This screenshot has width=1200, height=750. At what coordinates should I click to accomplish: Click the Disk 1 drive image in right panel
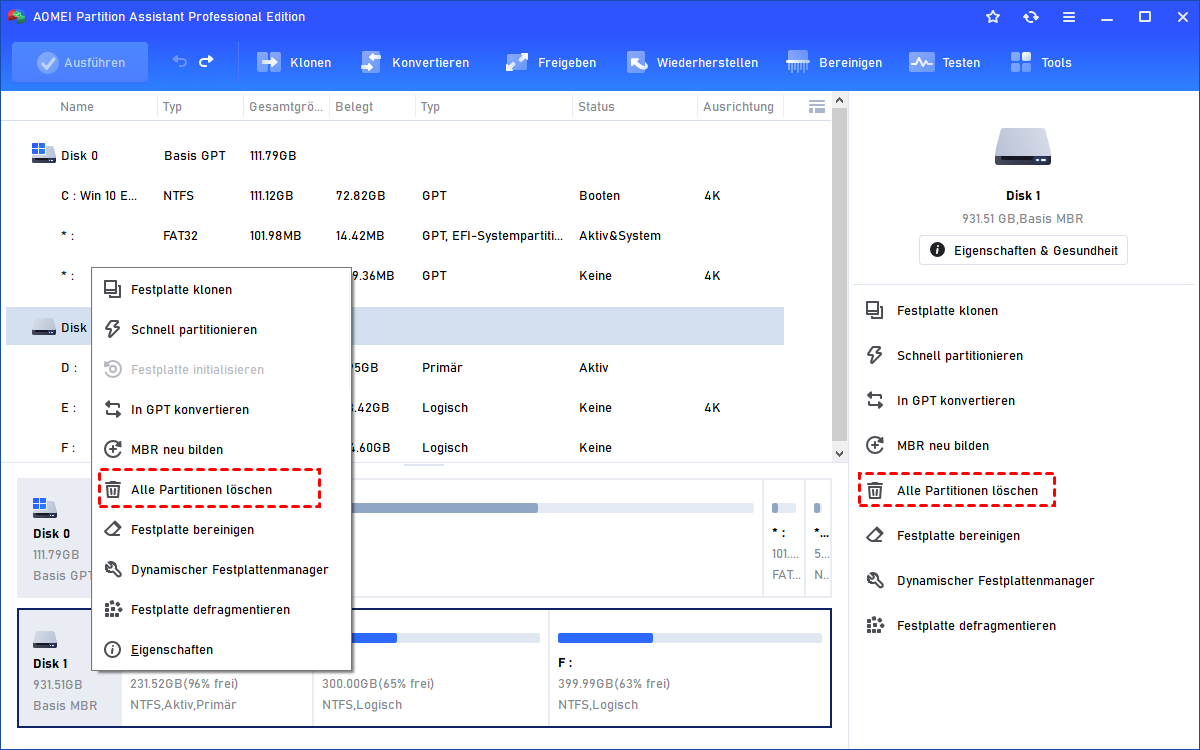pyautogui.click(x=1023, y=146)
